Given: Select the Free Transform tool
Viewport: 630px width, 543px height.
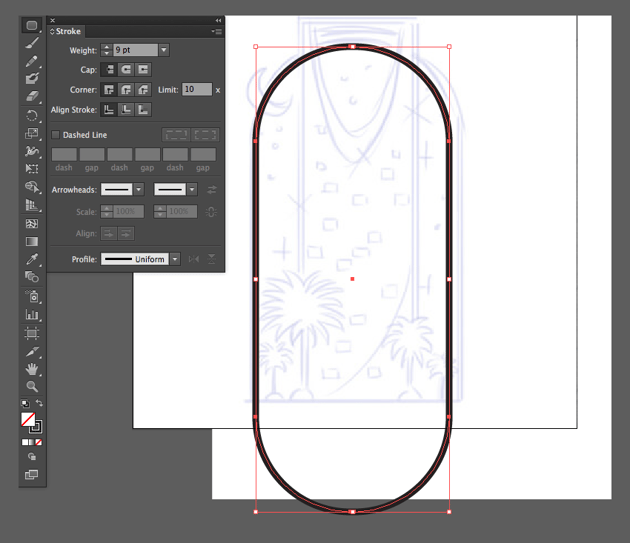Looking at the screenshot, I should (x=32, y=168).
